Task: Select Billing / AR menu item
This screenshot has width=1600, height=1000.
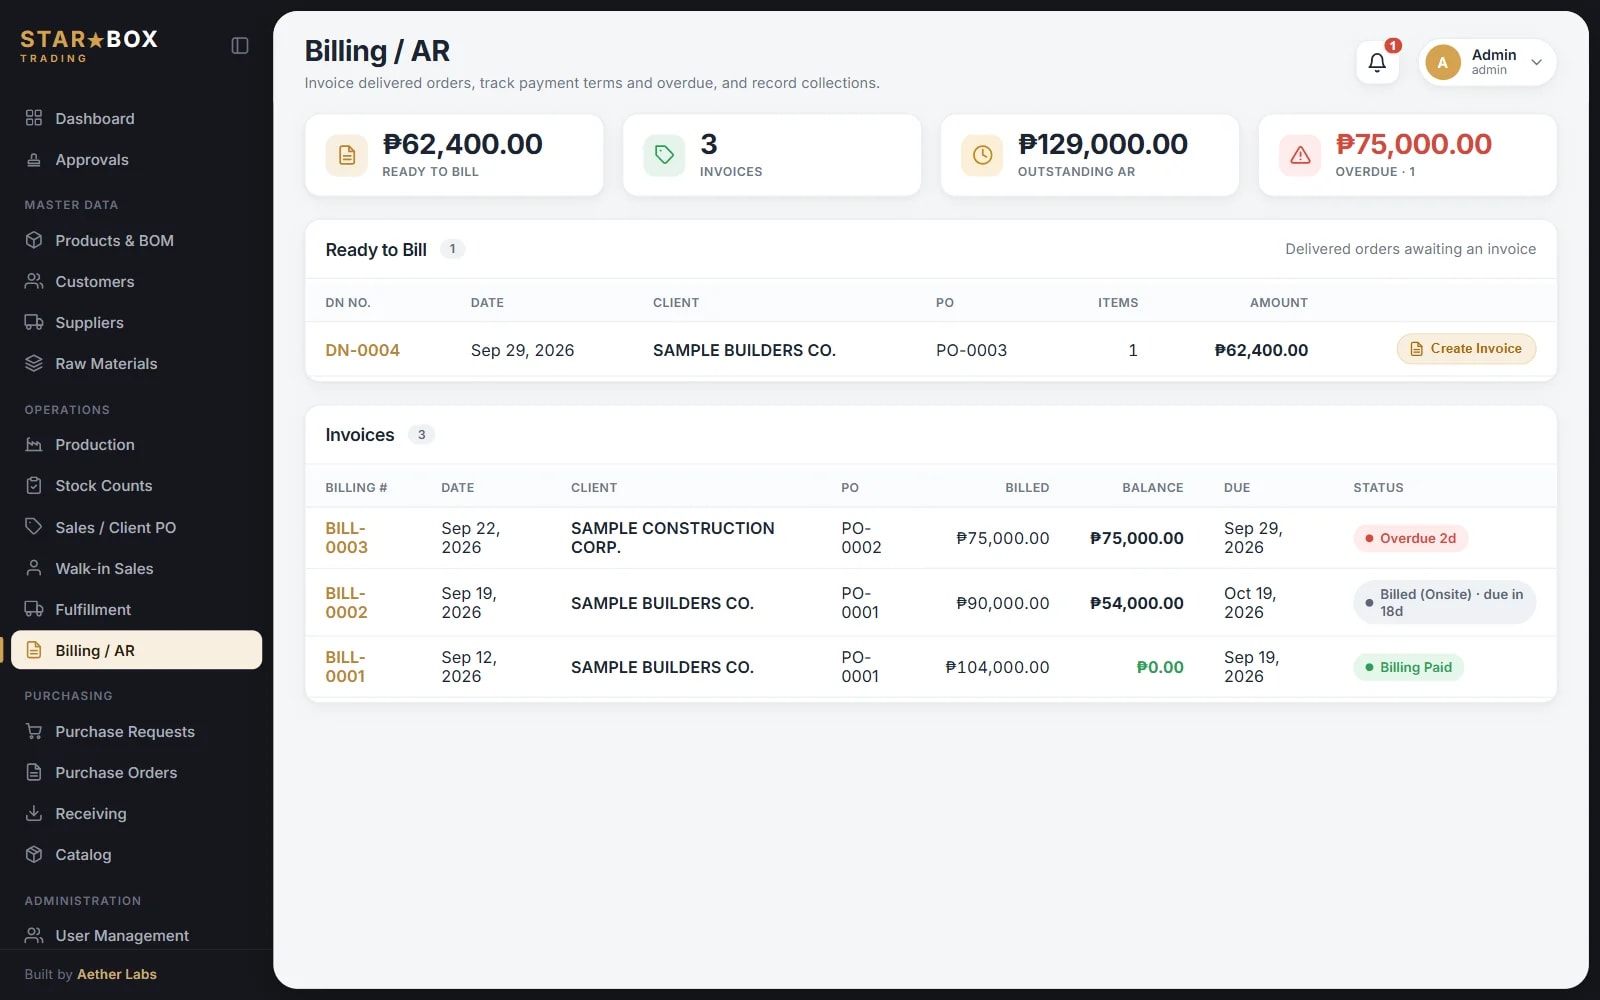Action: pos(136,650)
